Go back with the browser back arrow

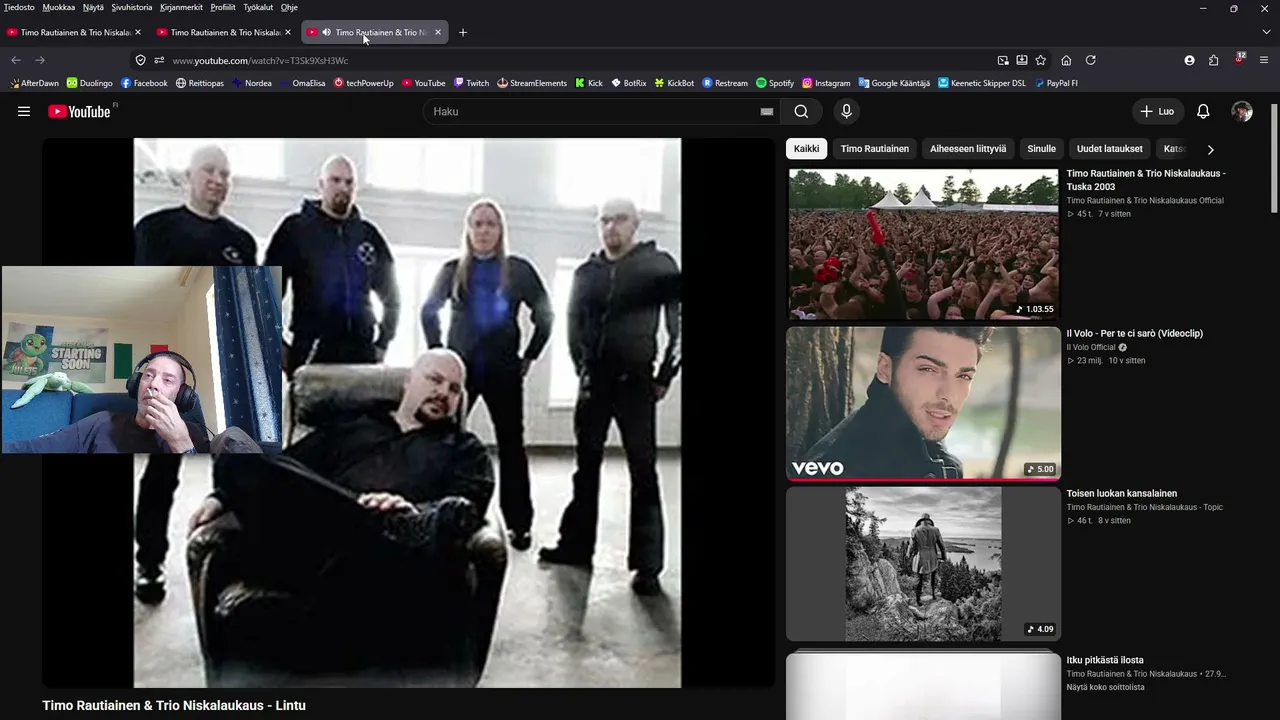point(16,60)
